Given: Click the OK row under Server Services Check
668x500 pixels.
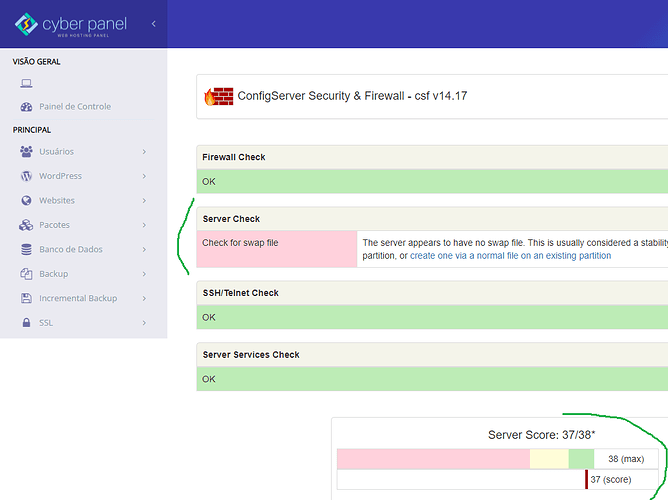Looking at the screenshot, I should pyautogui.click(x=432, y=379).
